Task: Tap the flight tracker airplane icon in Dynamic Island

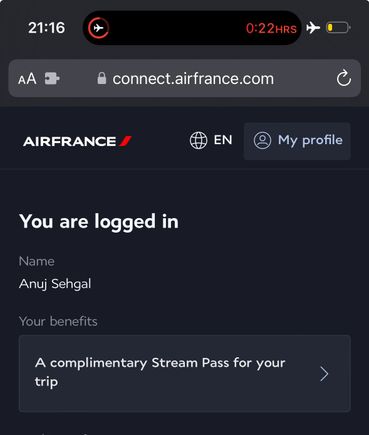Action: point(99,28)
